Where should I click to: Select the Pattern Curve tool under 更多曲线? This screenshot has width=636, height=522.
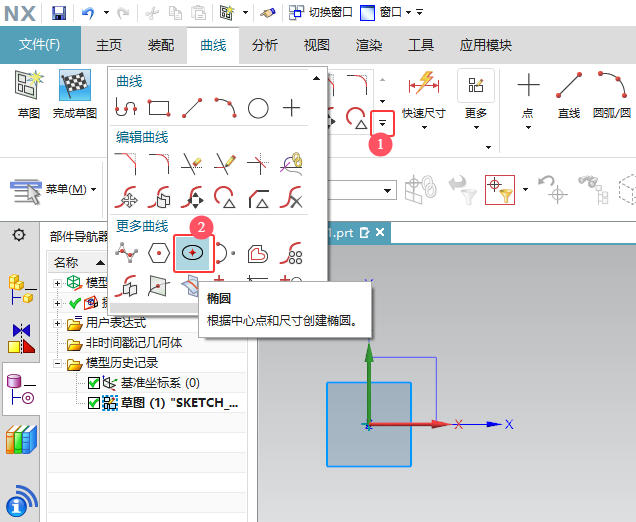[291, 253]
